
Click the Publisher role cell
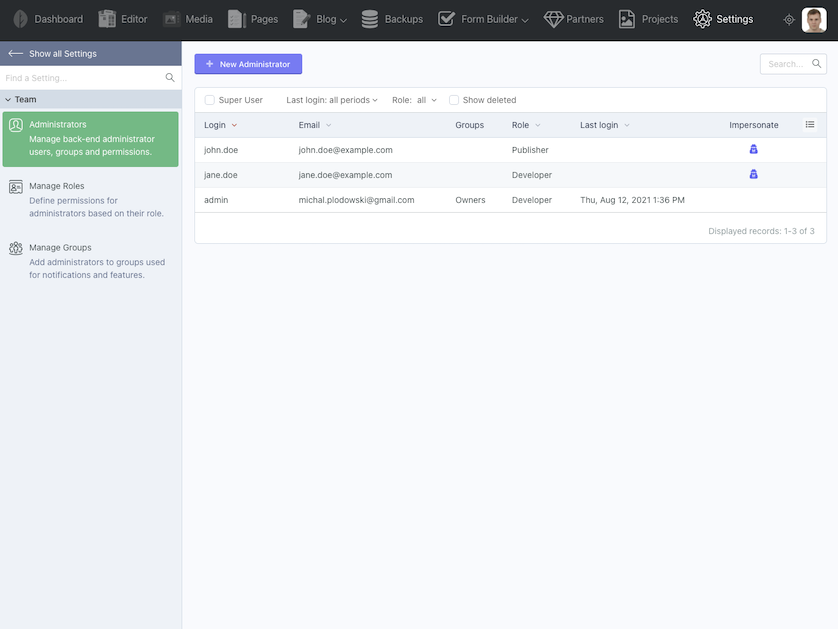530,150
